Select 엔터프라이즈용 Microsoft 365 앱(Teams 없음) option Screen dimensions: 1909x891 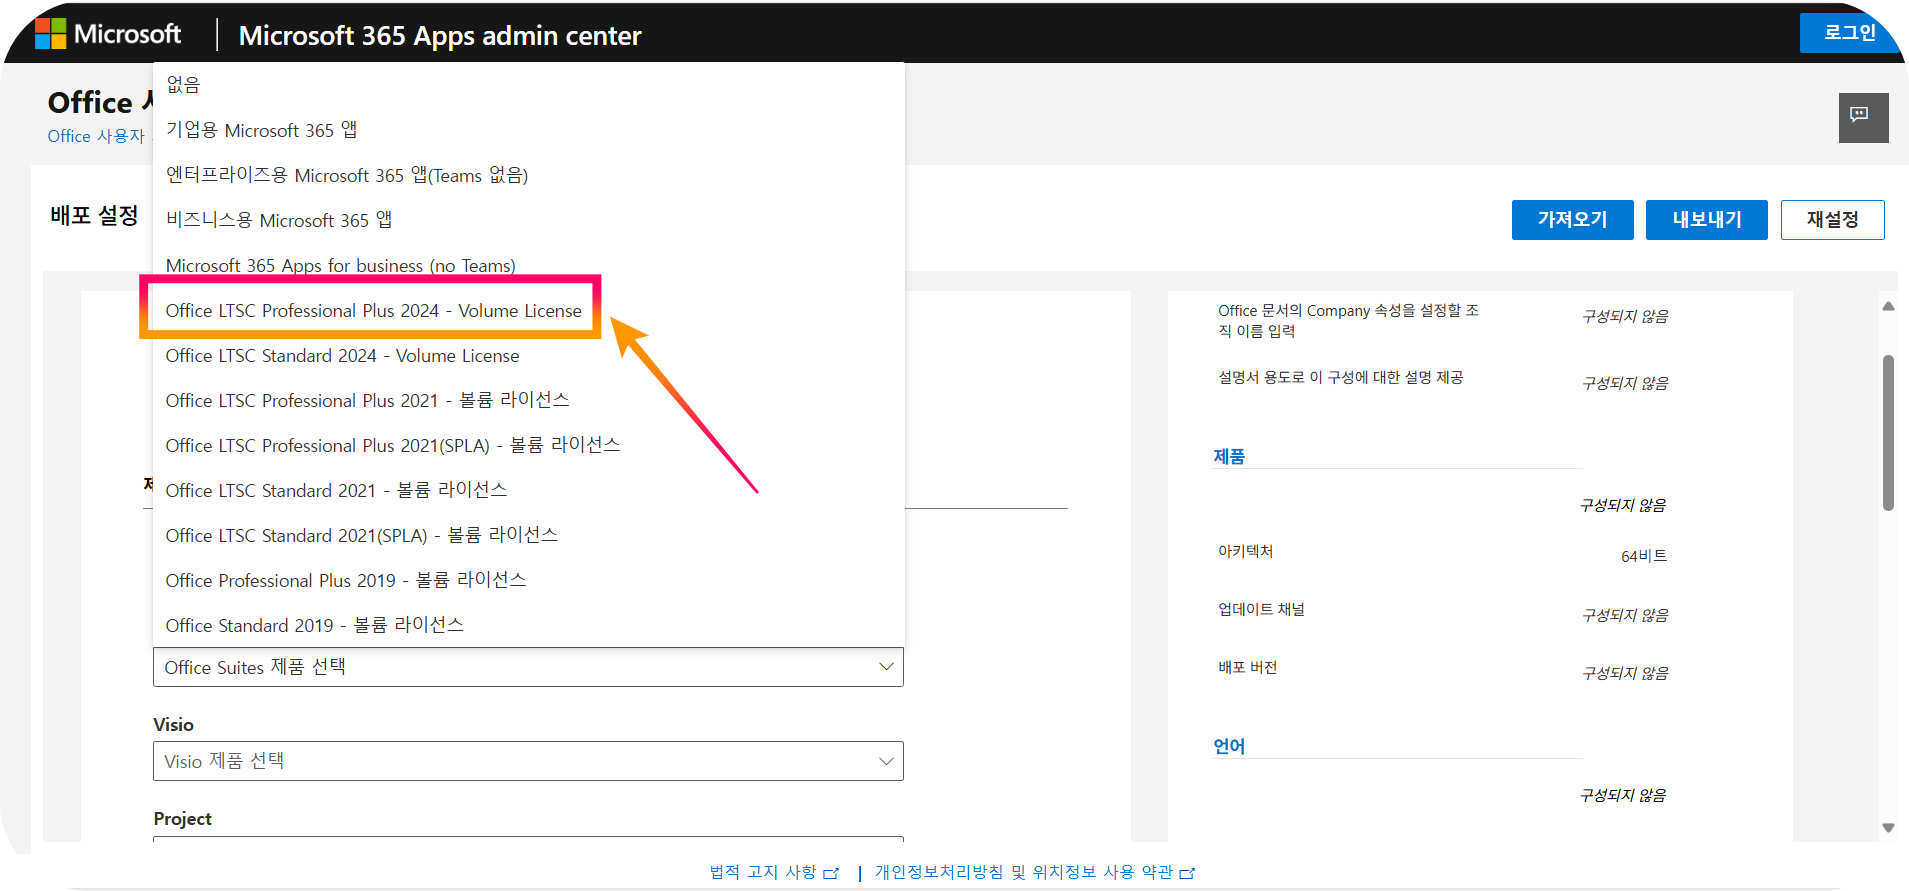pos(528,175)
